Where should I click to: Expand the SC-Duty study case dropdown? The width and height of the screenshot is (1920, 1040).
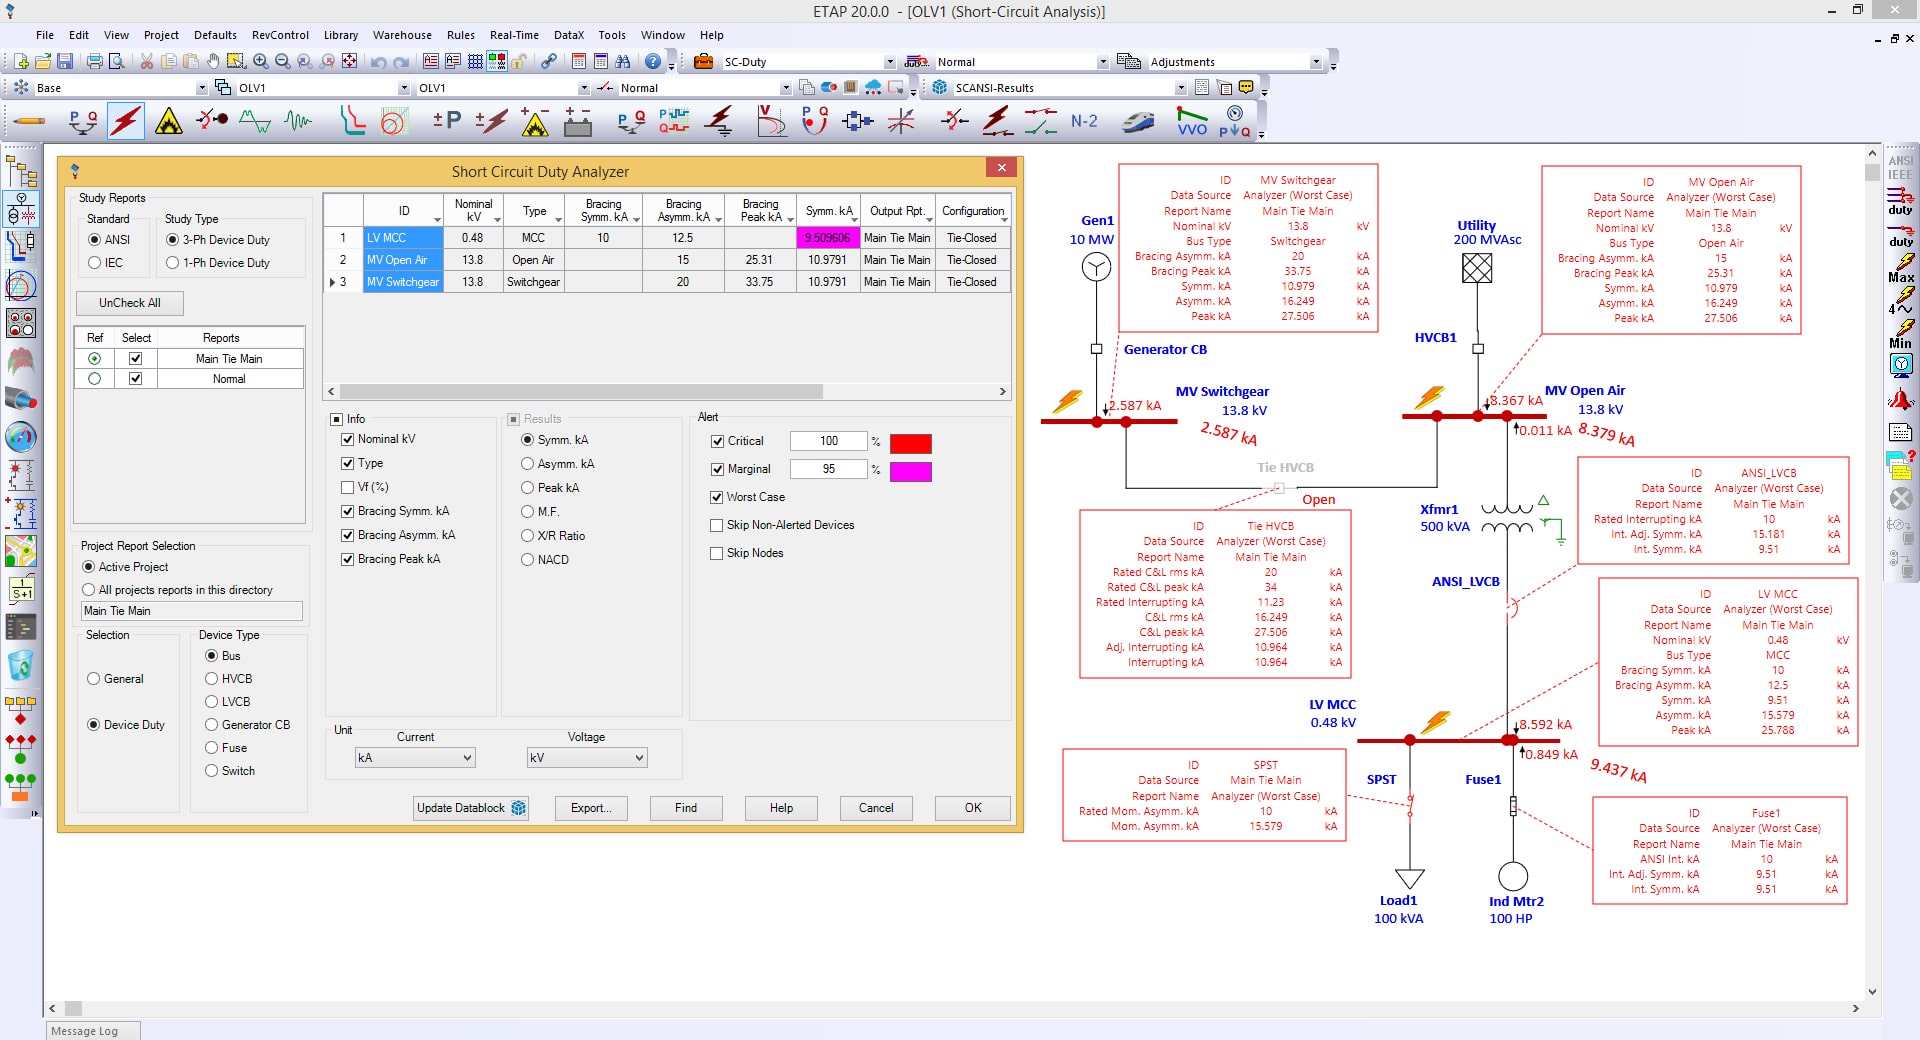(889, 62)
